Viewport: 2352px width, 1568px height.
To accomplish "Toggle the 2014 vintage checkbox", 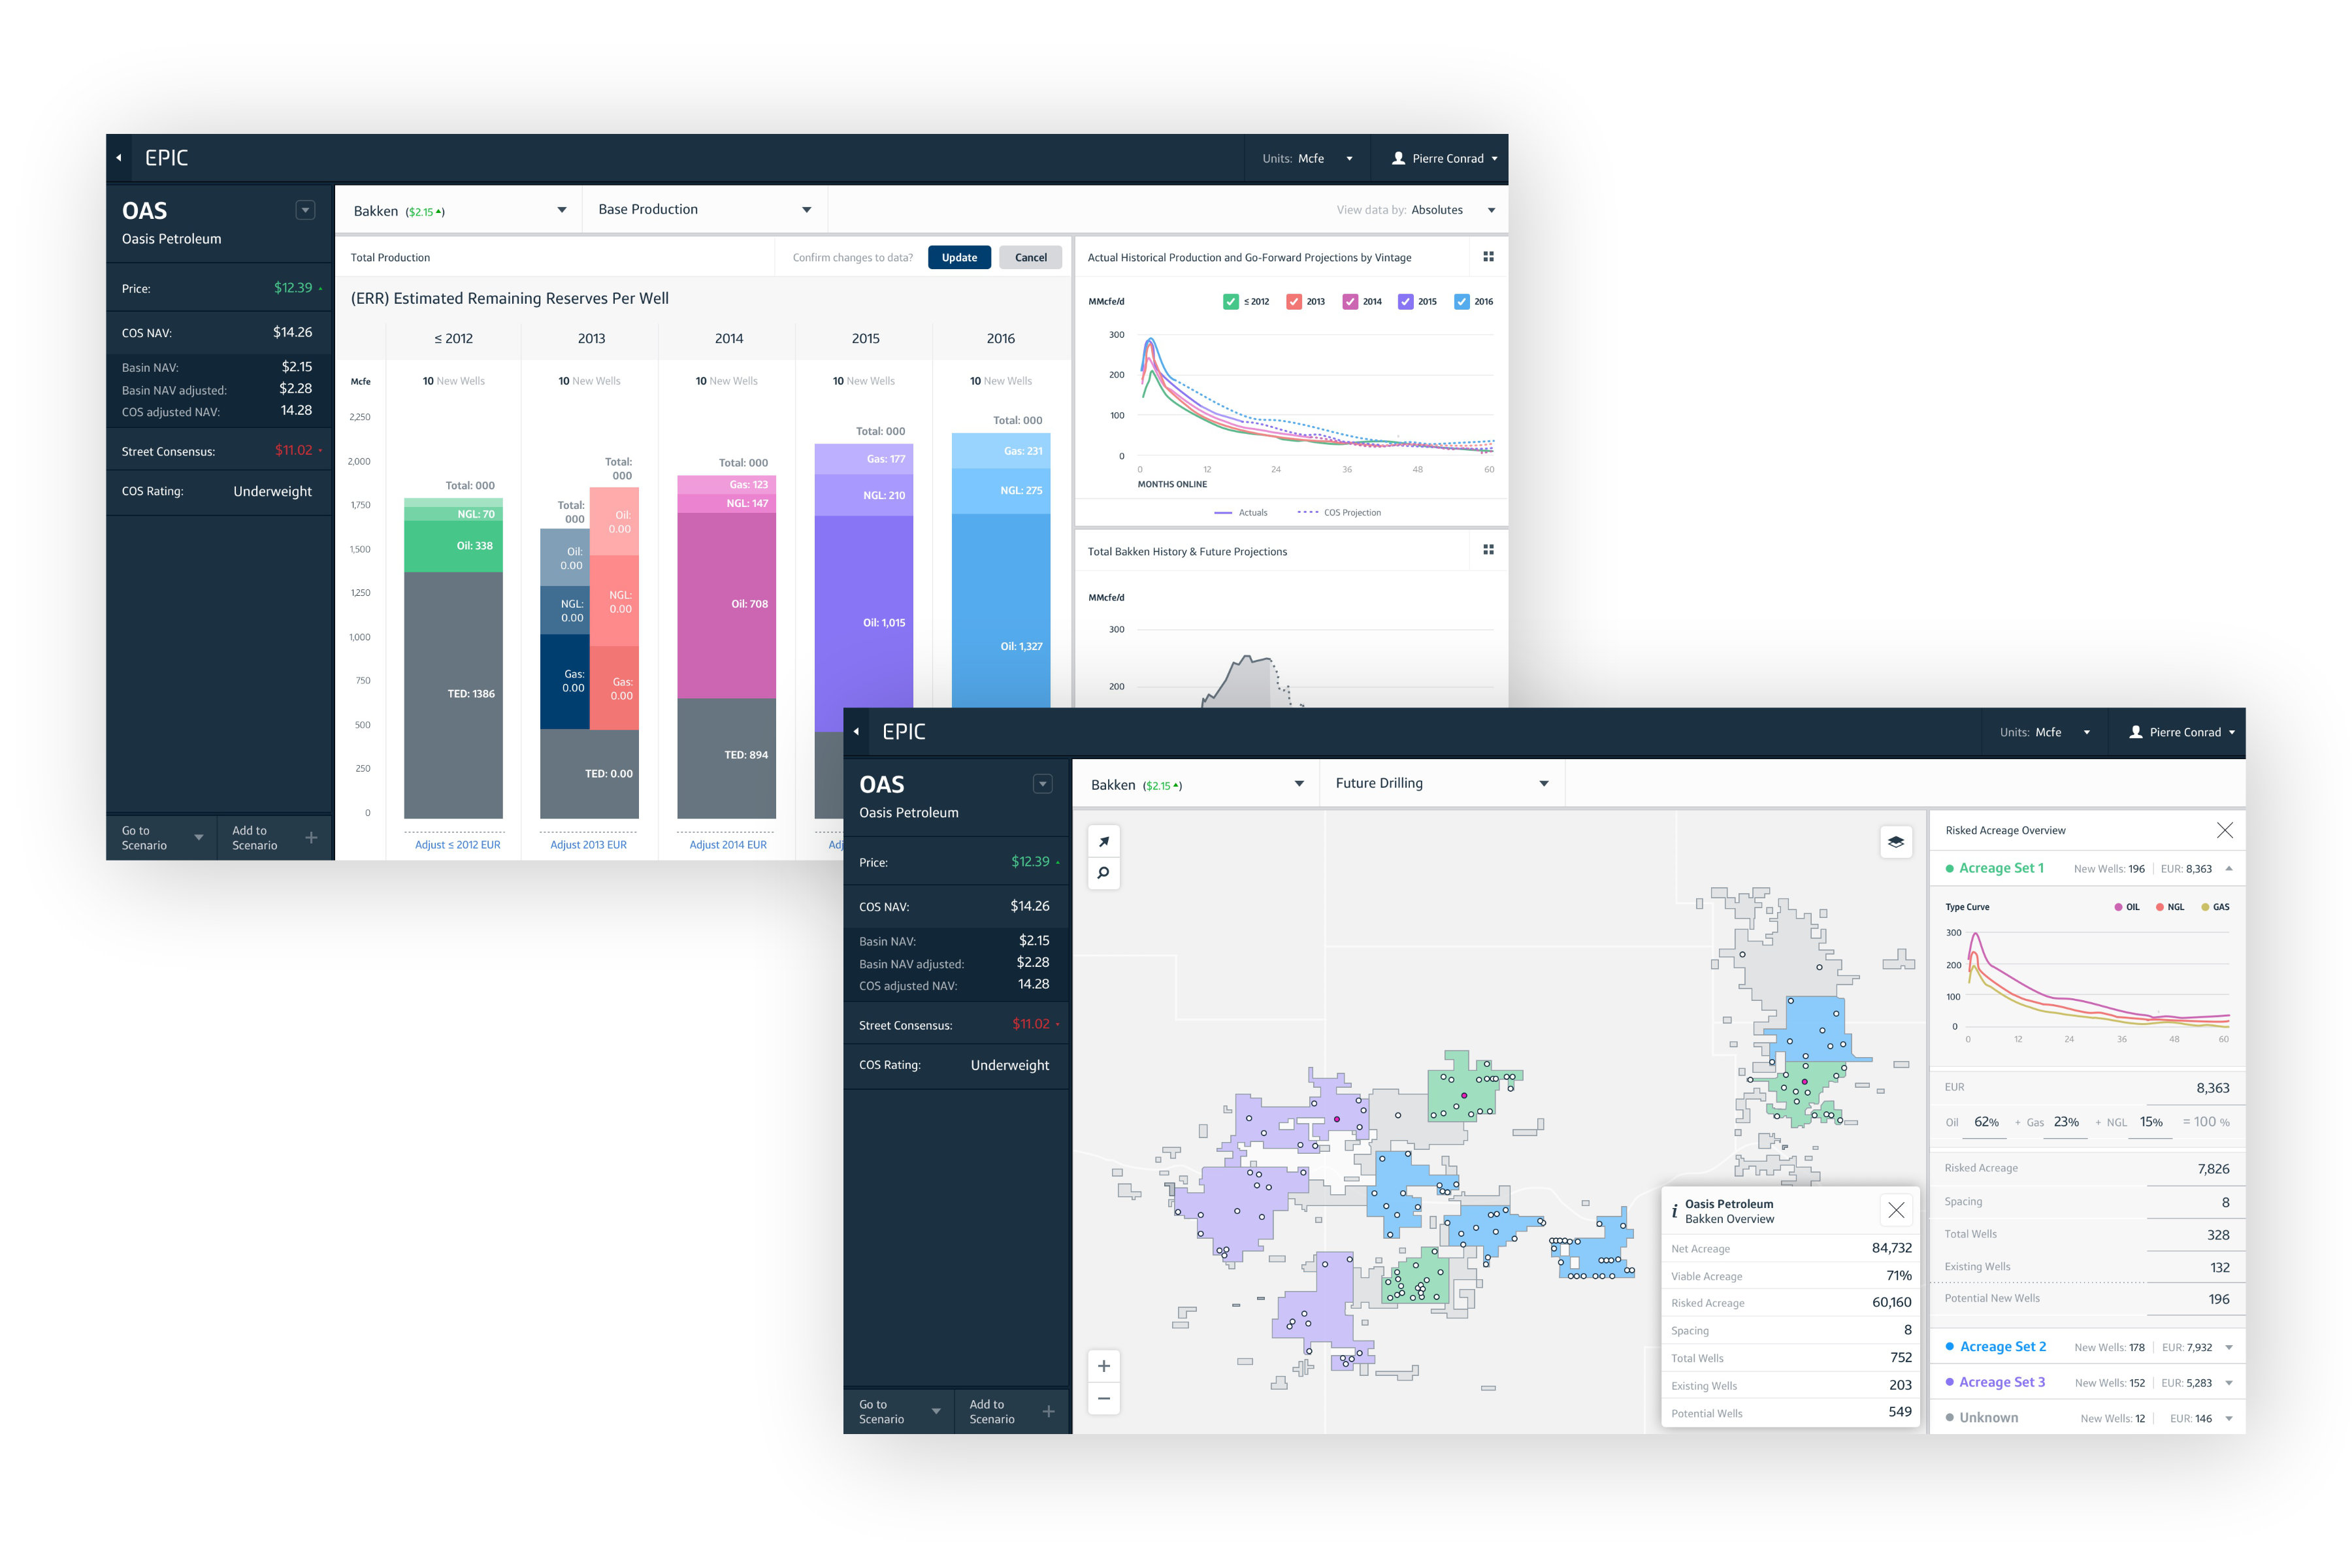I will (x=1350, y=301).
